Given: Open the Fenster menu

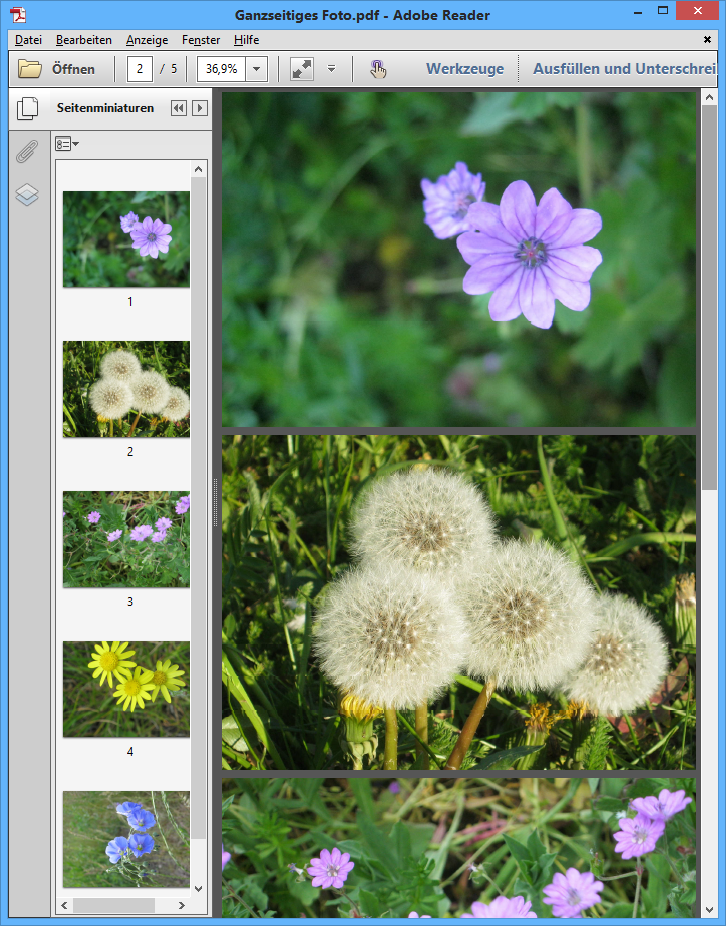Looking at the screenshot, I should coord(201,40).
